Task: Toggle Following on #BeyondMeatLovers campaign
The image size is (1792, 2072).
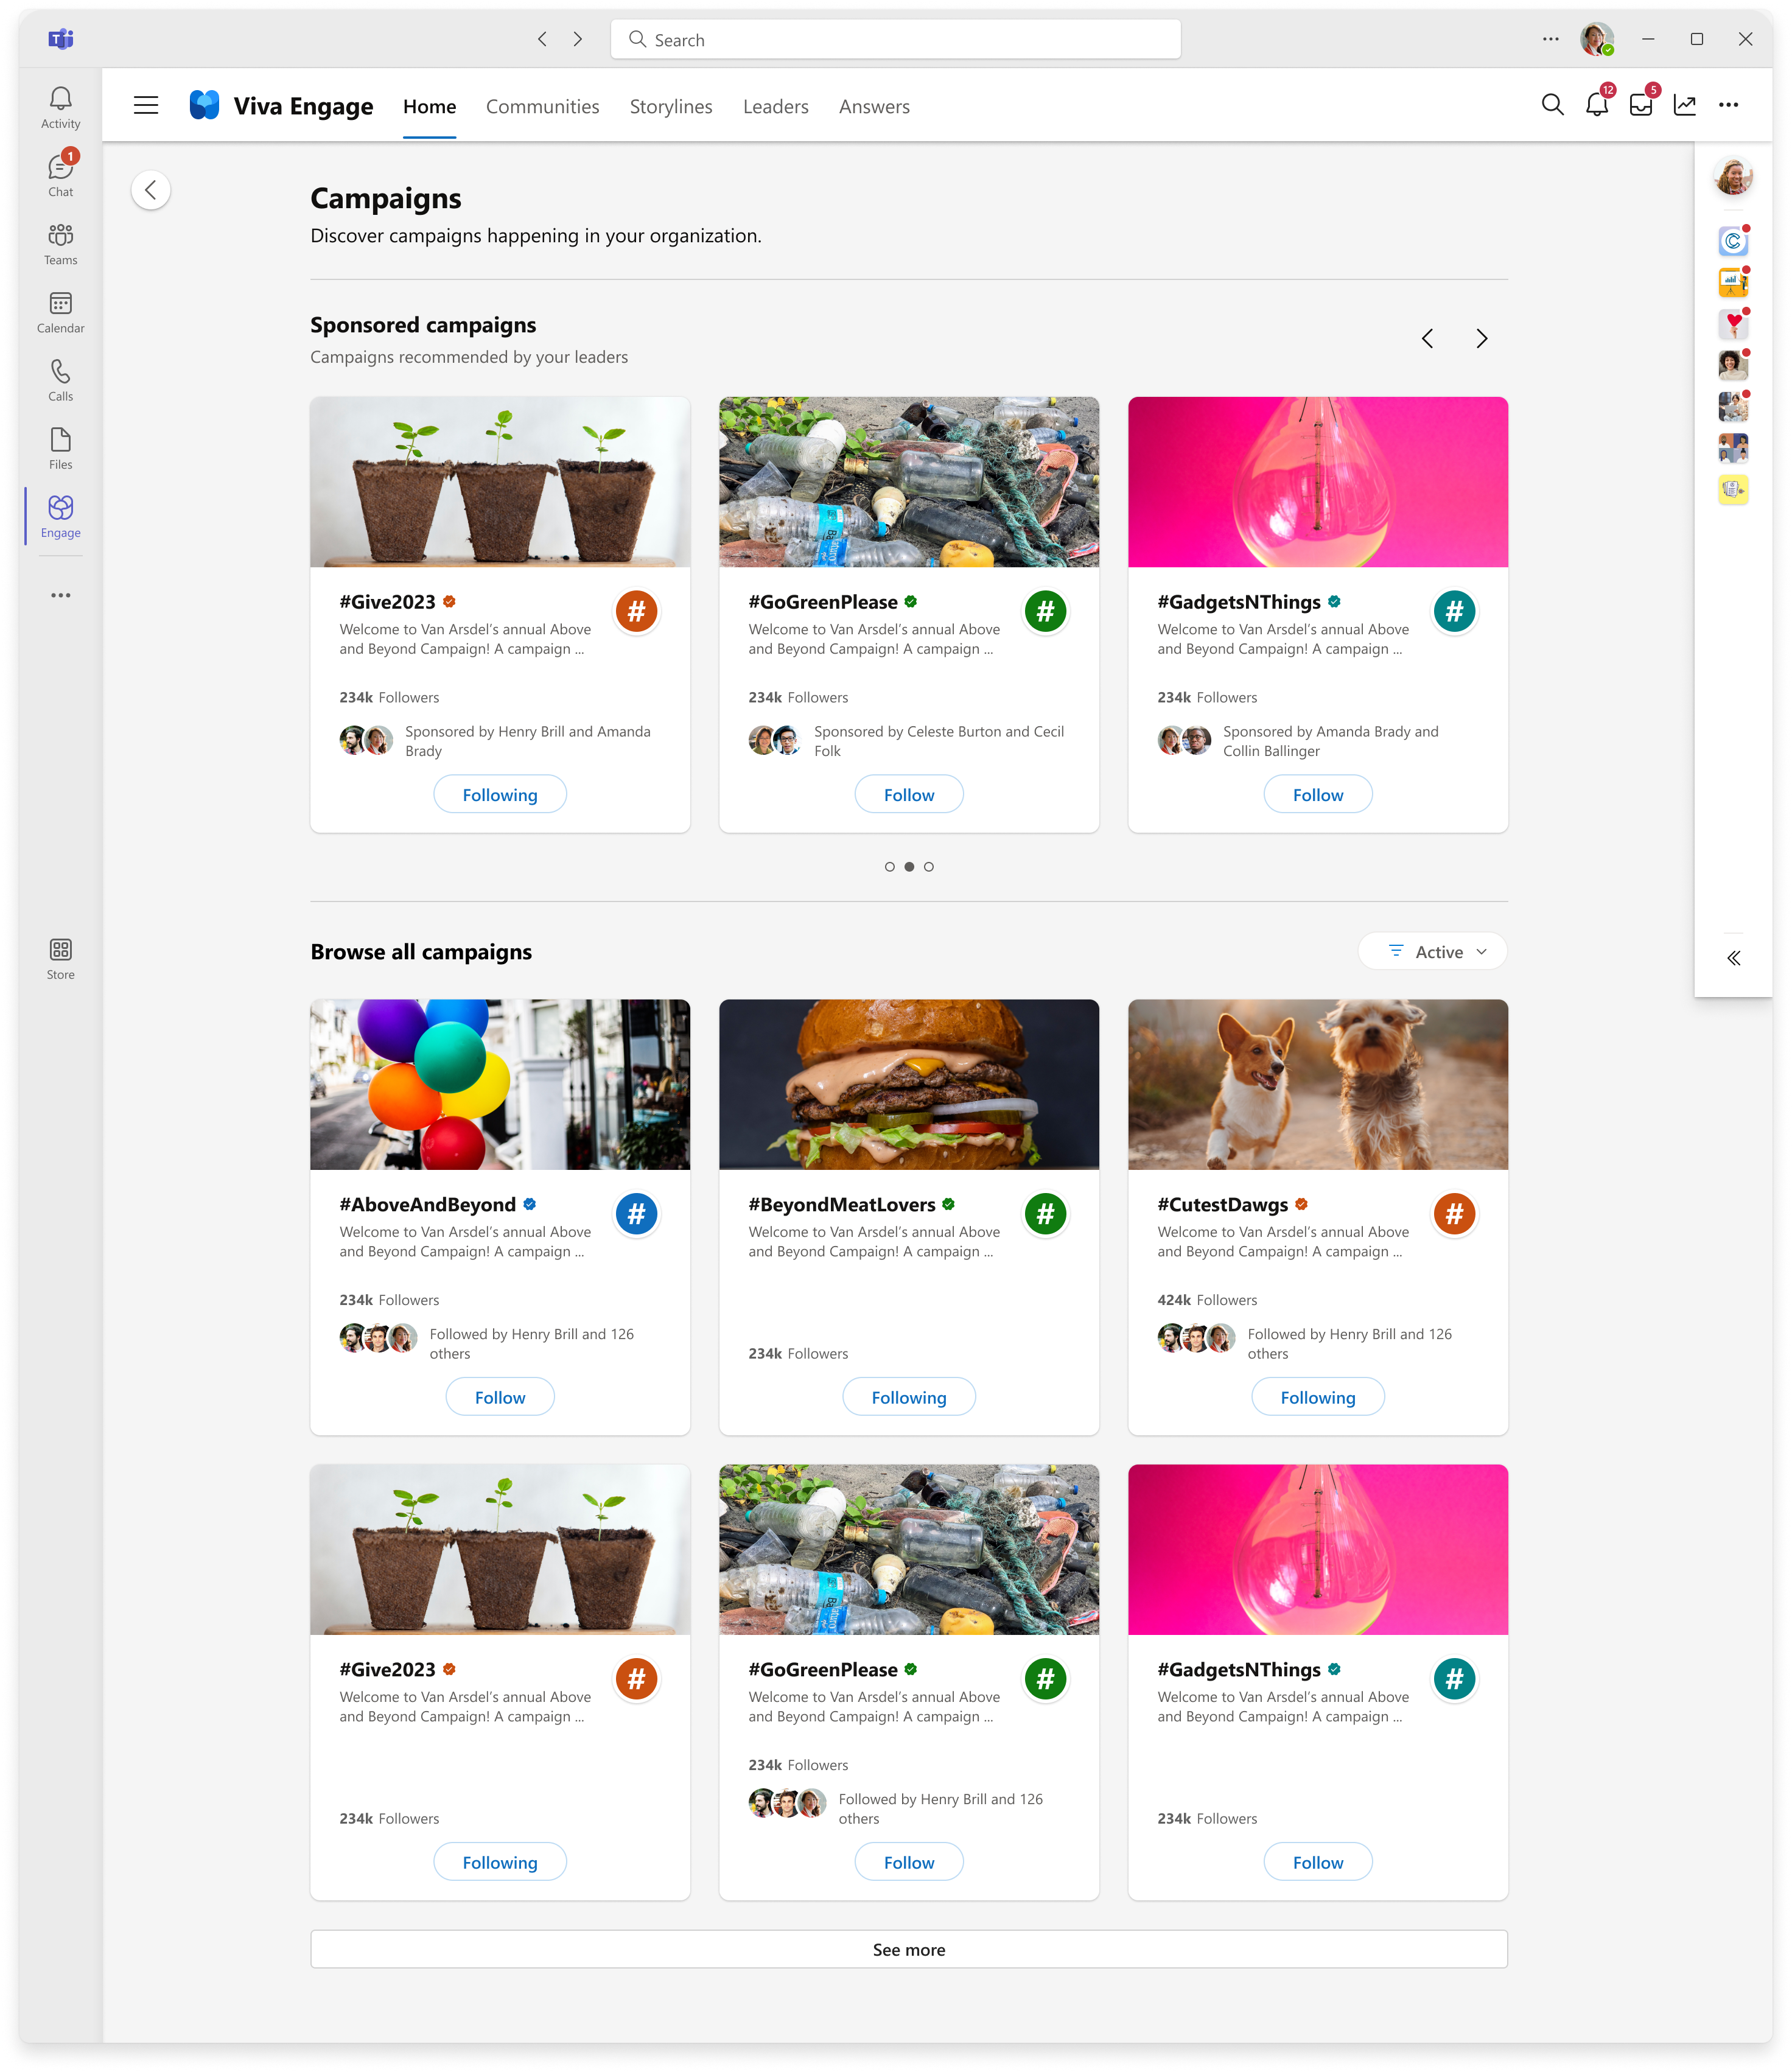Action: click(909, 1397)
